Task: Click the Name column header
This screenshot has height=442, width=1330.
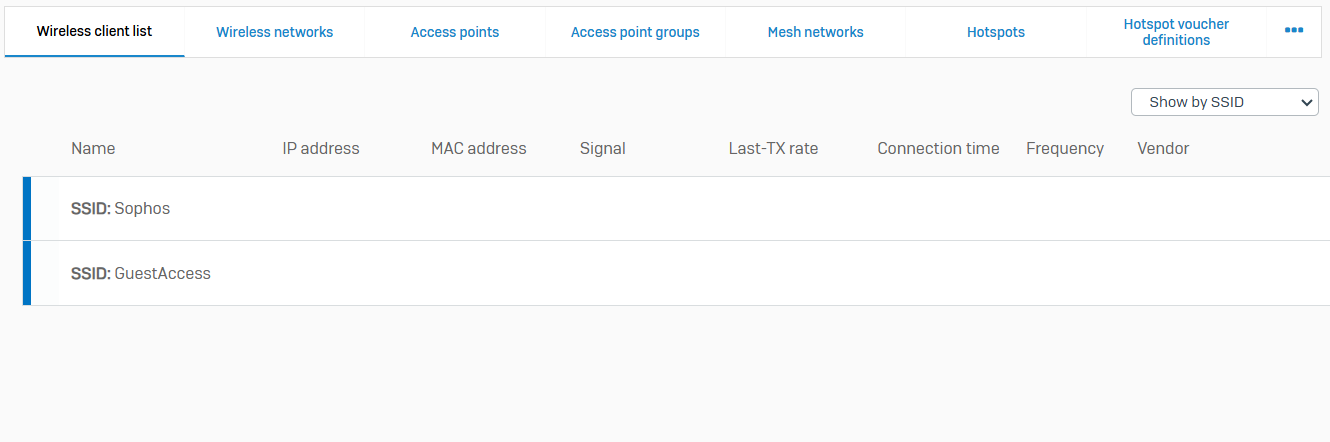Action: pyautogui.click(x=93, y=148)
